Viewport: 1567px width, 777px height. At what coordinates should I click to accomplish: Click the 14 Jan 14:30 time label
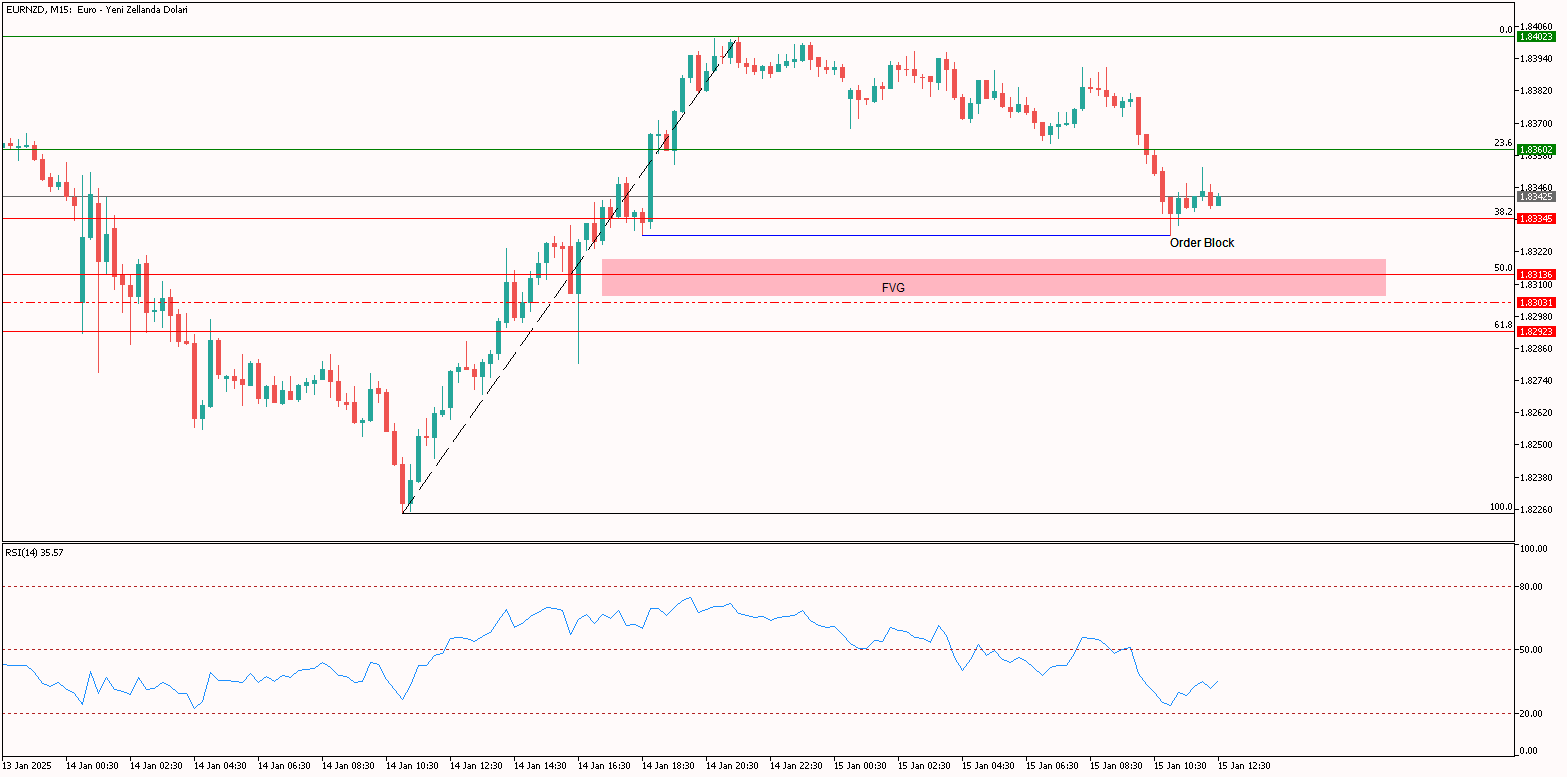click(542, 766)
